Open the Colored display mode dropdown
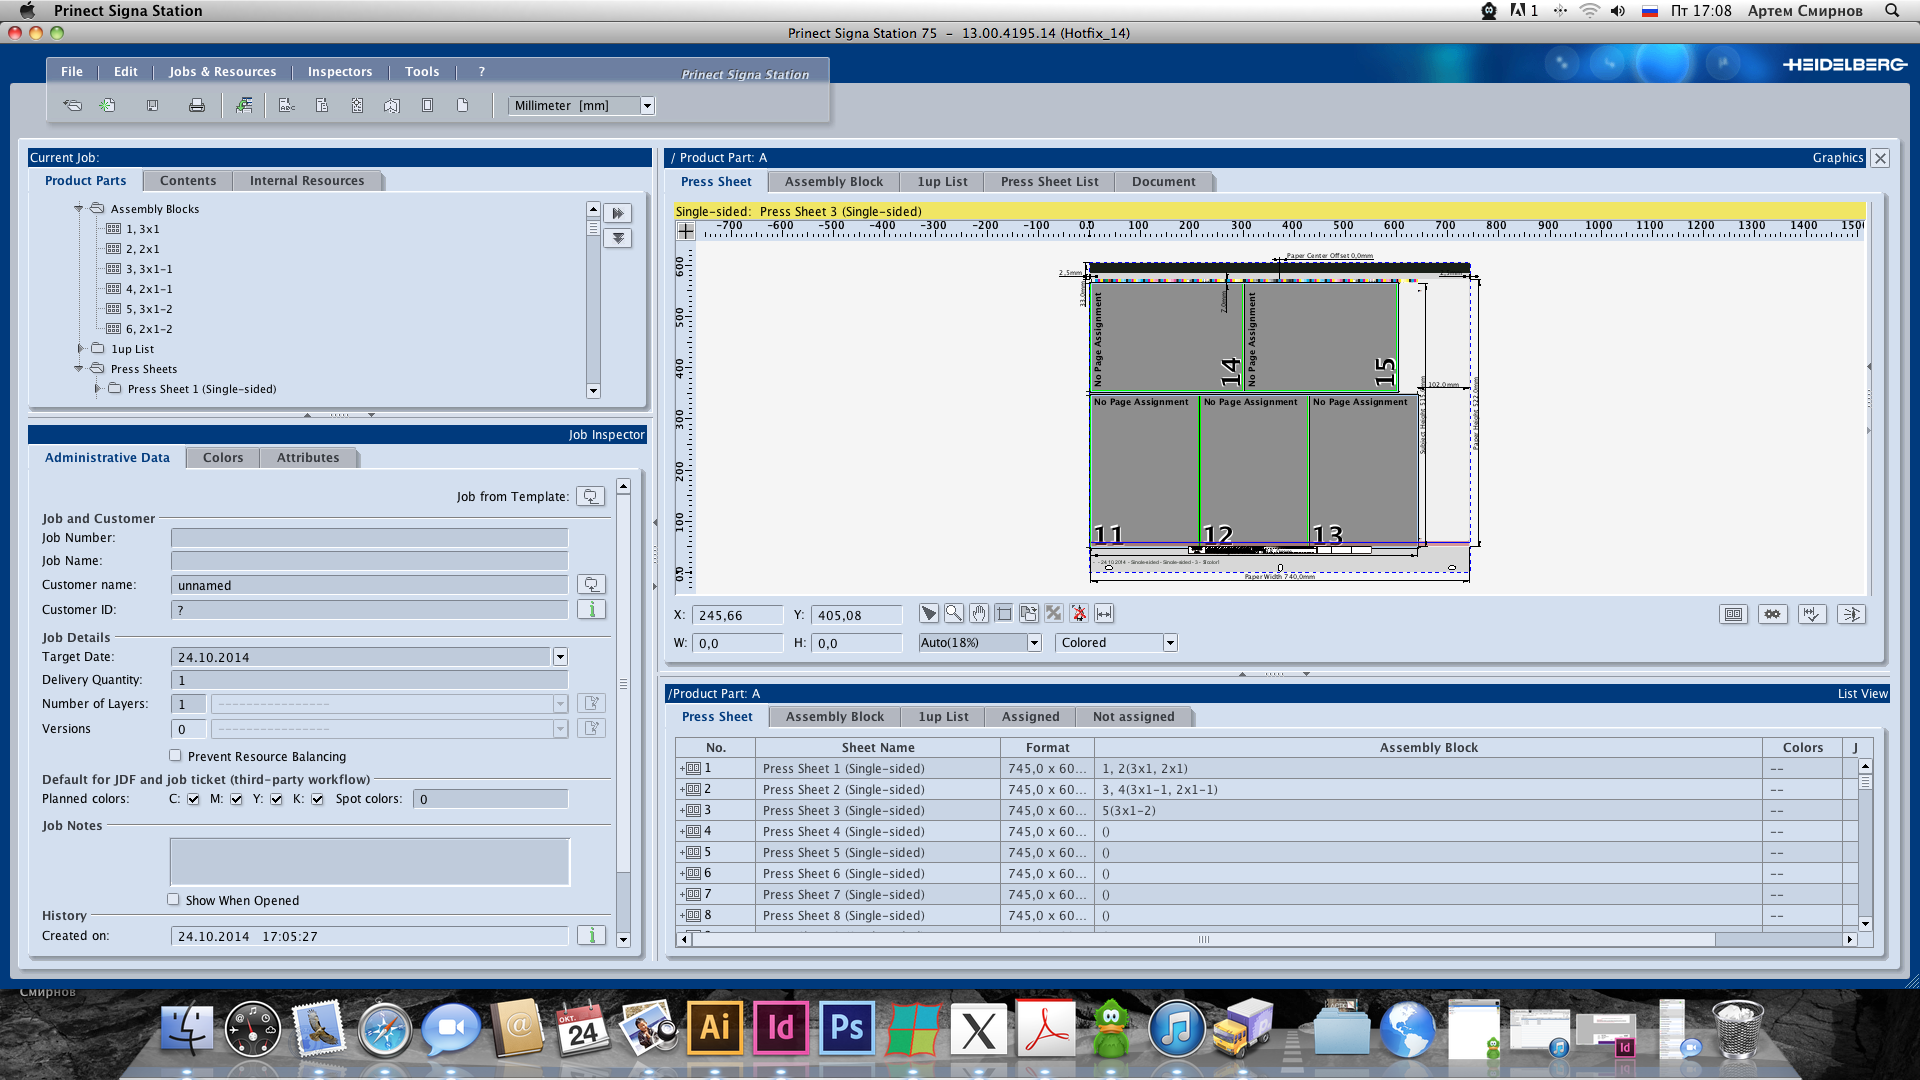 [x=1170, y=643]
